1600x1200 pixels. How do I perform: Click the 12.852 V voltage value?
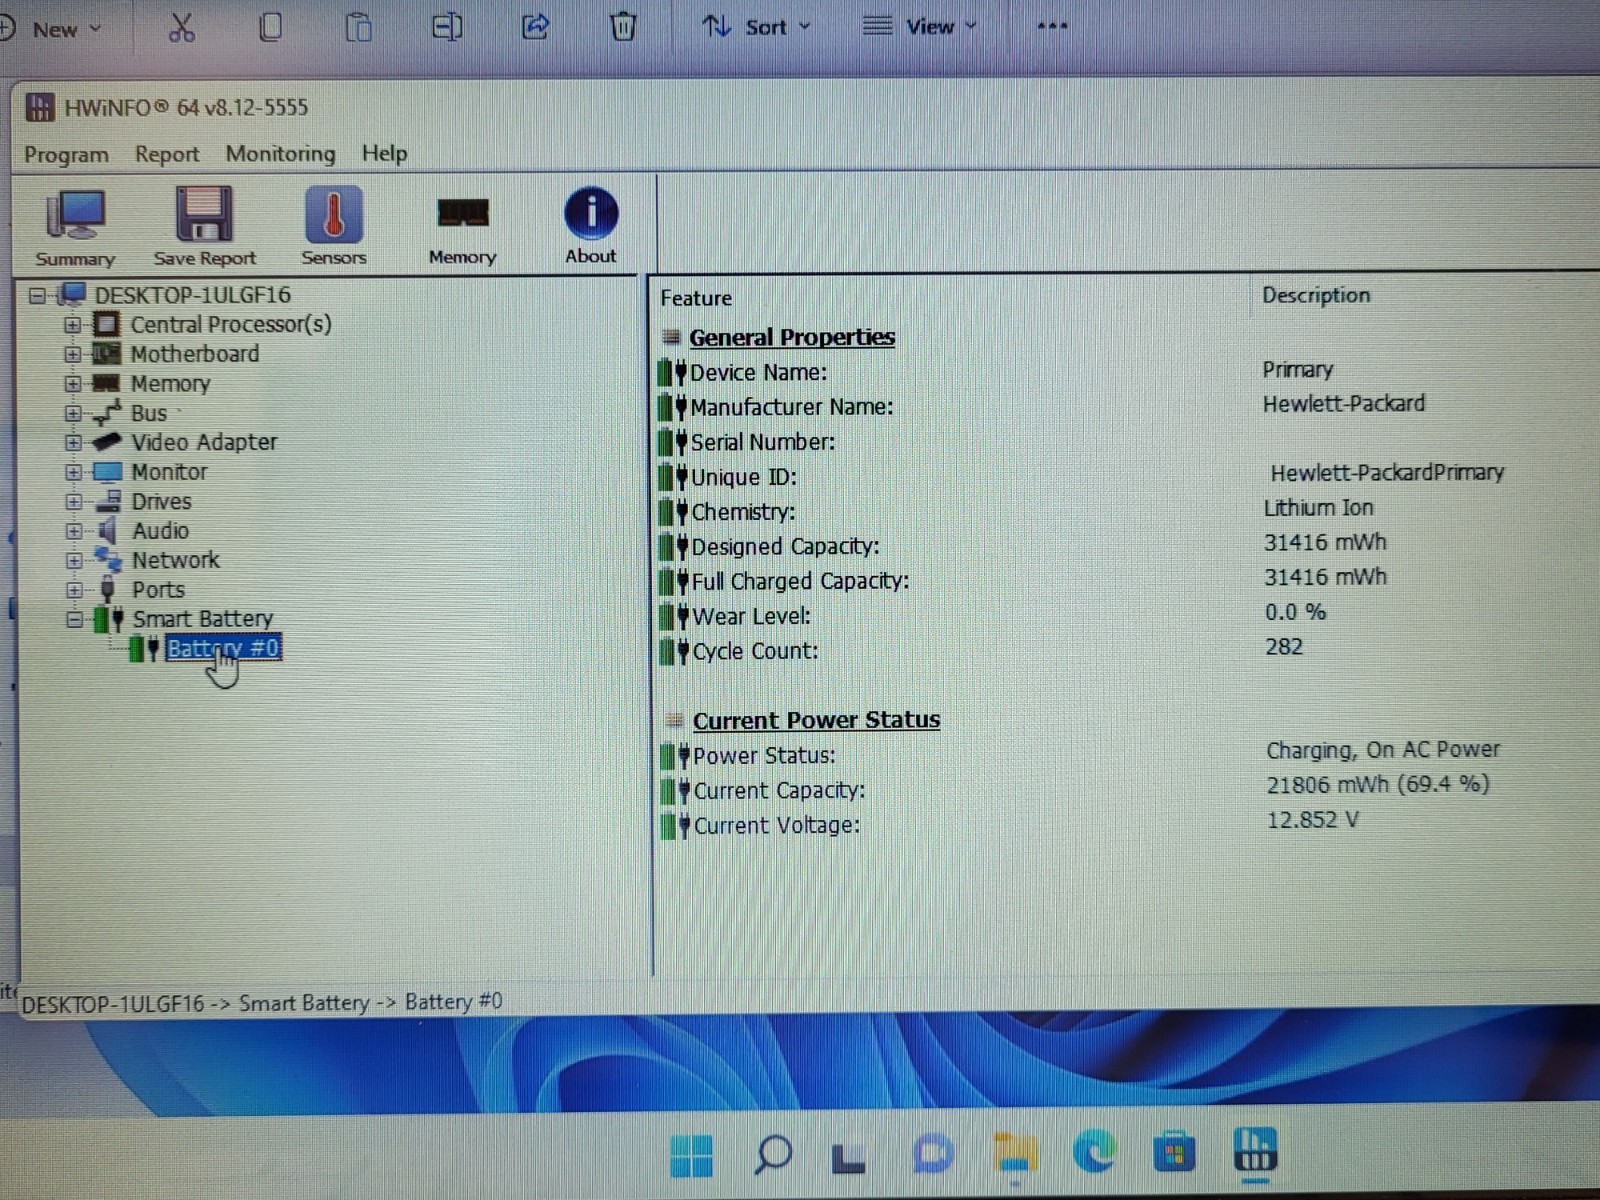pos(1313,820)
